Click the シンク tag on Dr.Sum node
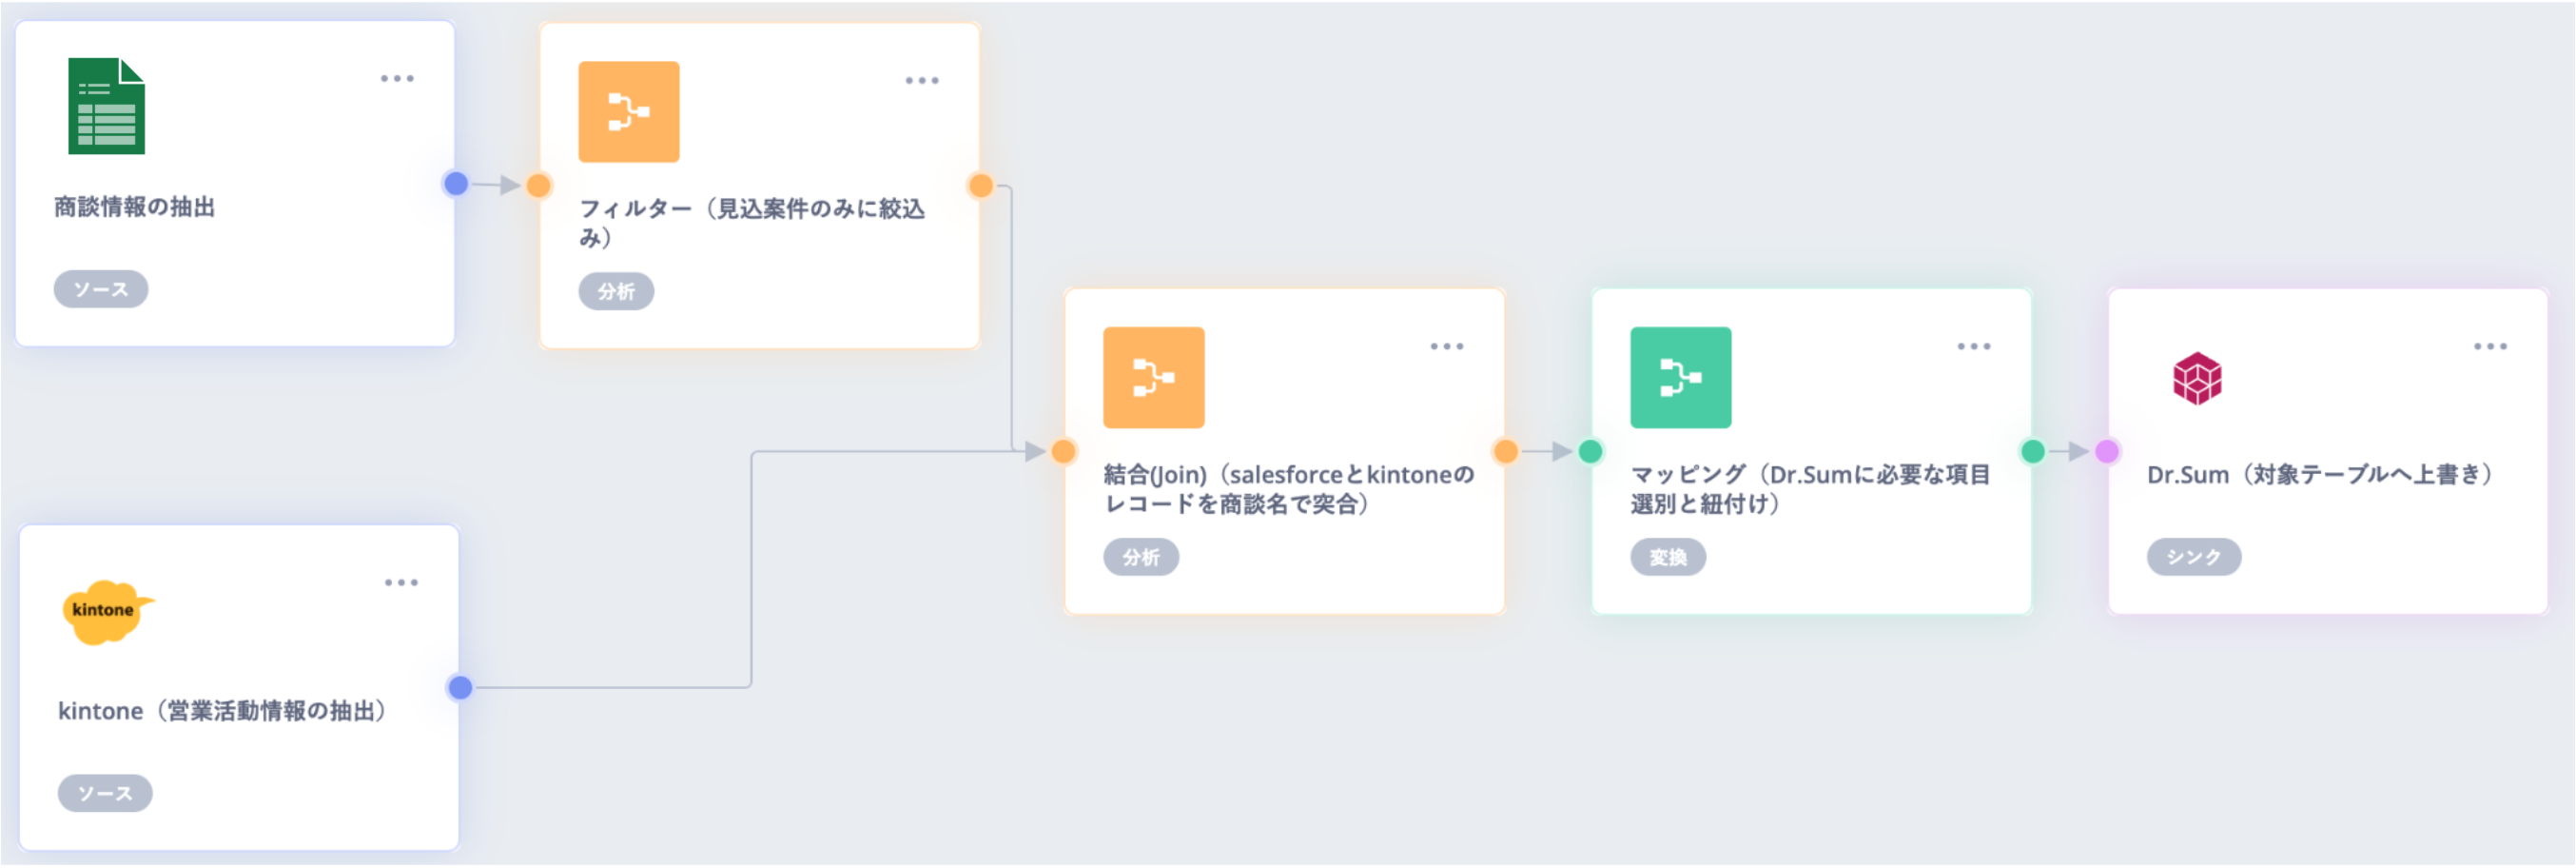The image size is (2576, 868). [2192, 557]
